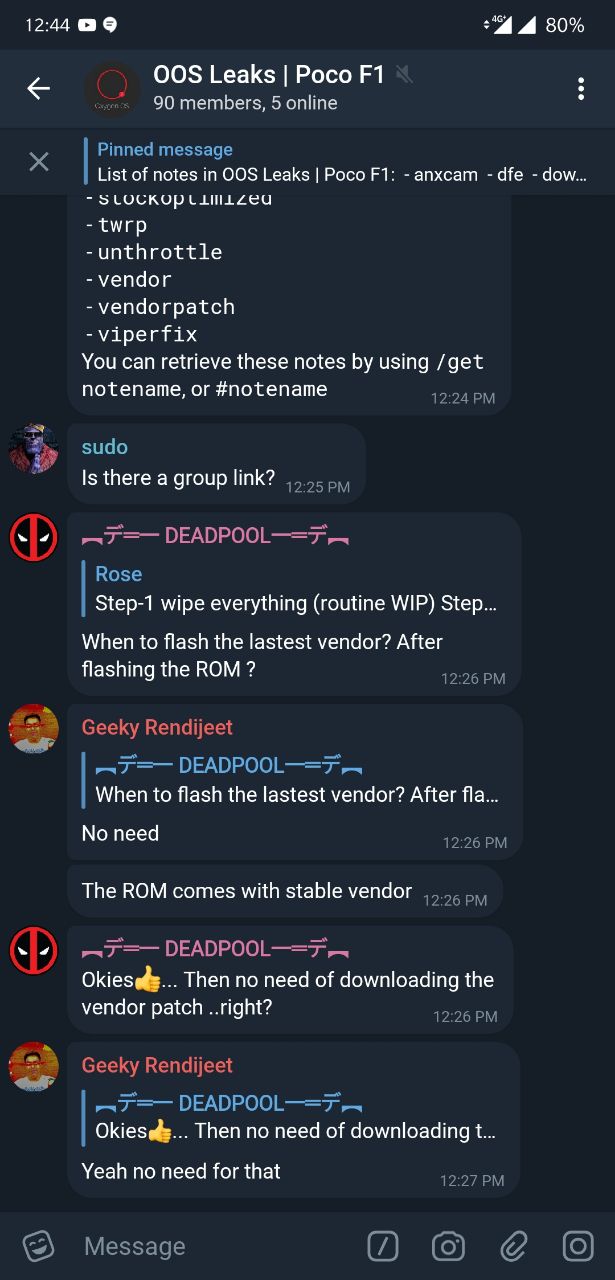Tap the YouTube notification status icon

tap(87, 25)
